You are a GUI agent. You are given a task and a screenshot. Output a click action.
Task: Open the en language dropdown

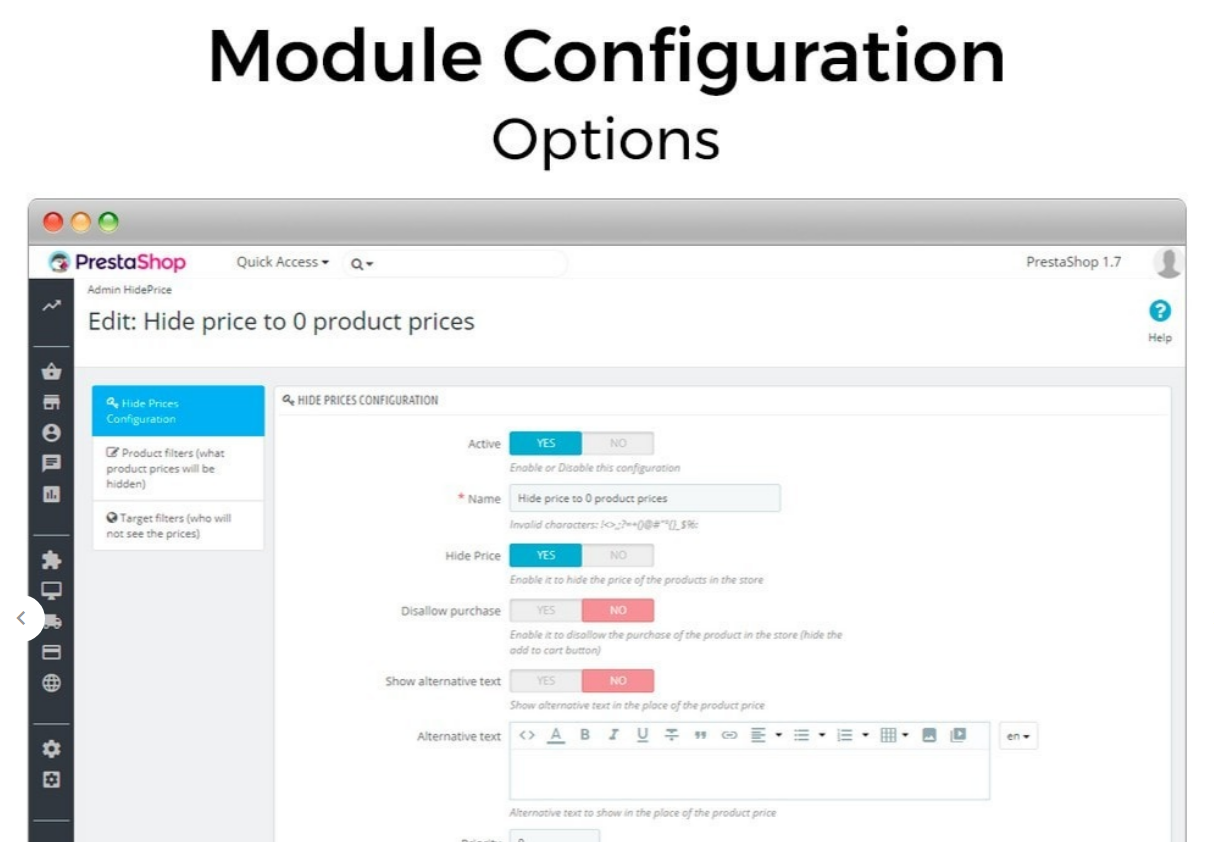tap(1018, 737)
